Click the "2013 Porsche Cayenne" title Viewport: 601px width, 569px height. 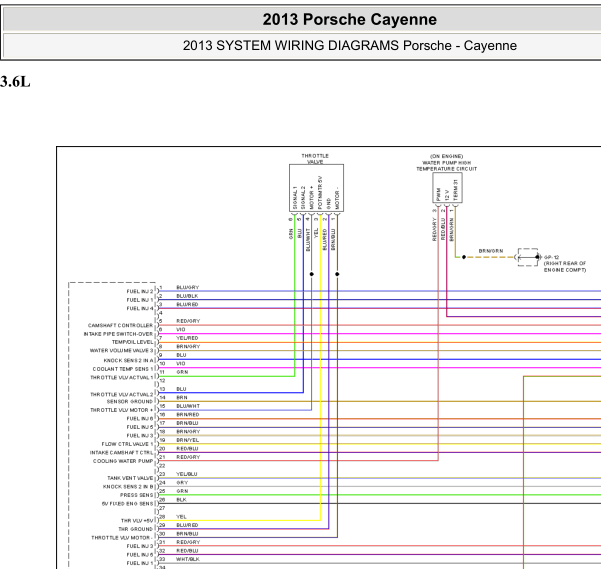(350, 20)
